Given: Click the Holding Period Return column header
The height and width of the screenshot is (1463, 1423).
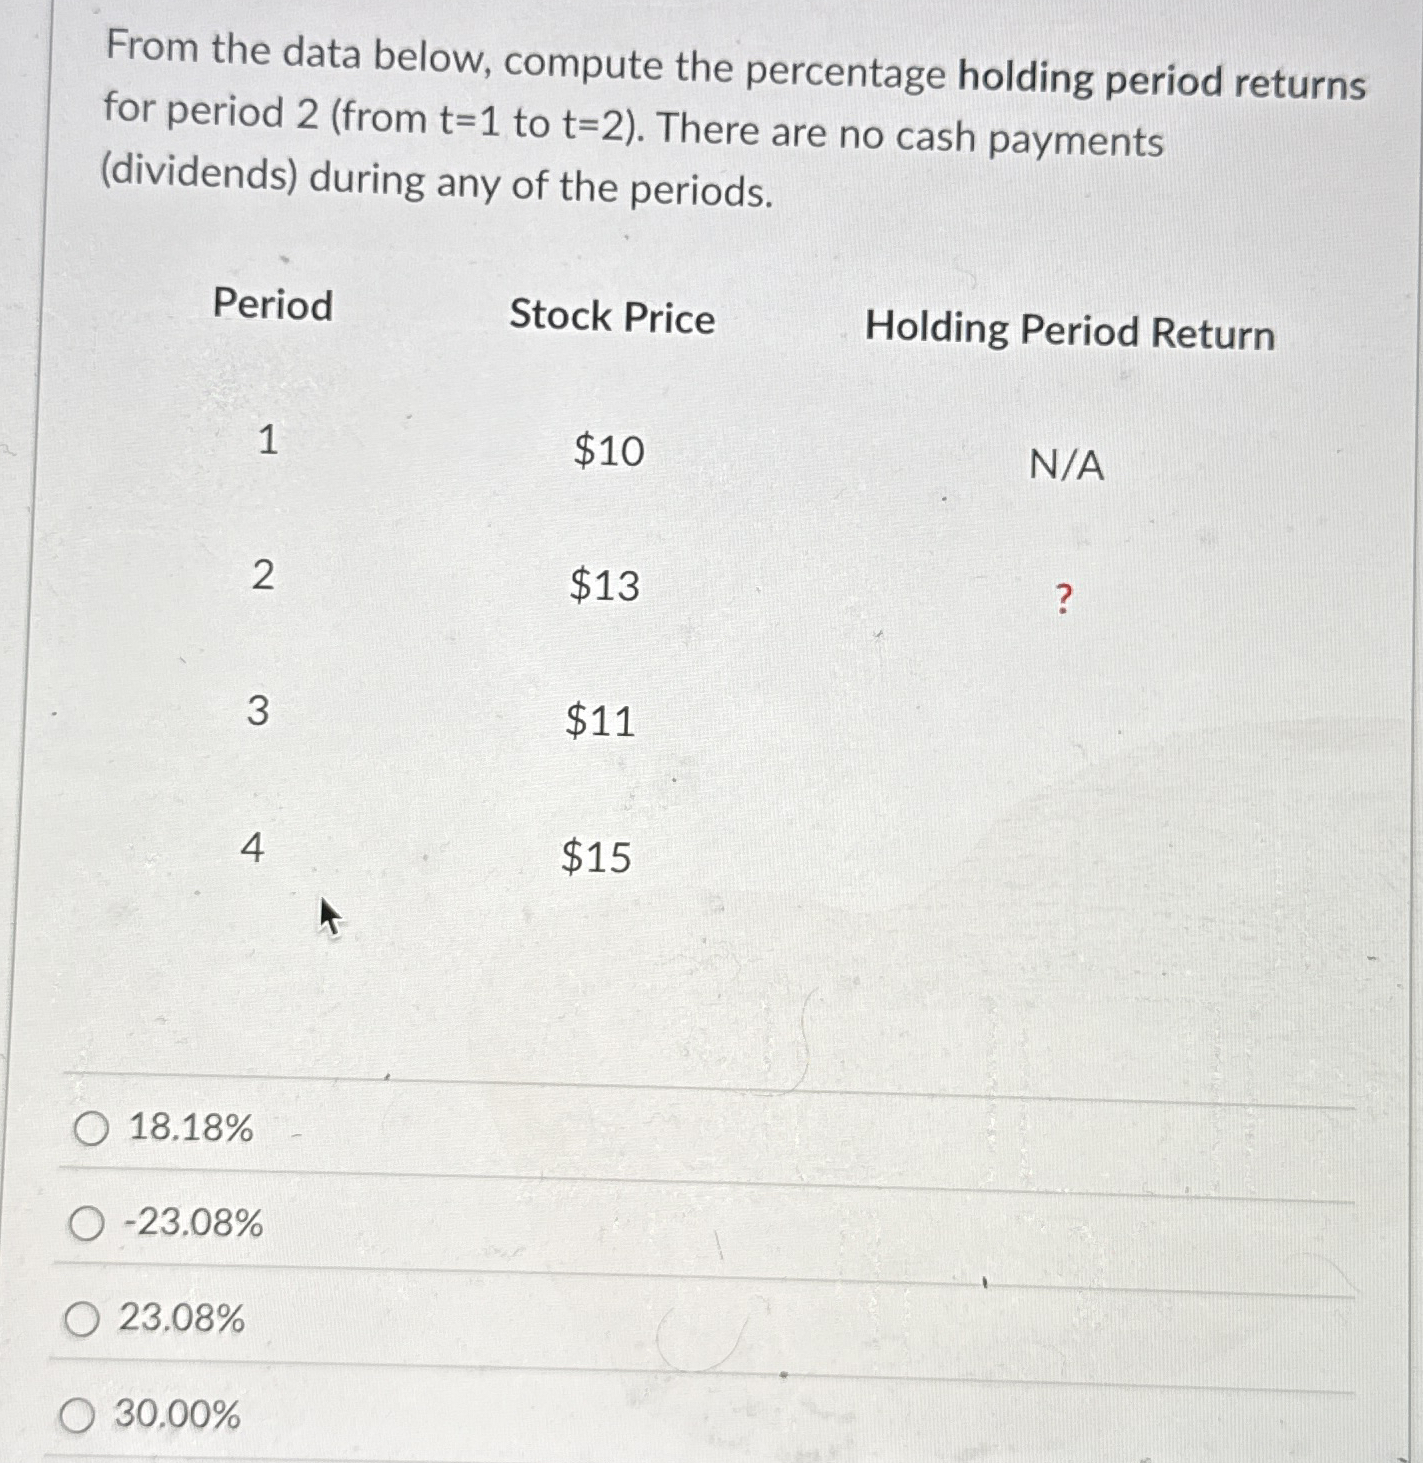Looking at the screenshot, I should pos(1071,333).
